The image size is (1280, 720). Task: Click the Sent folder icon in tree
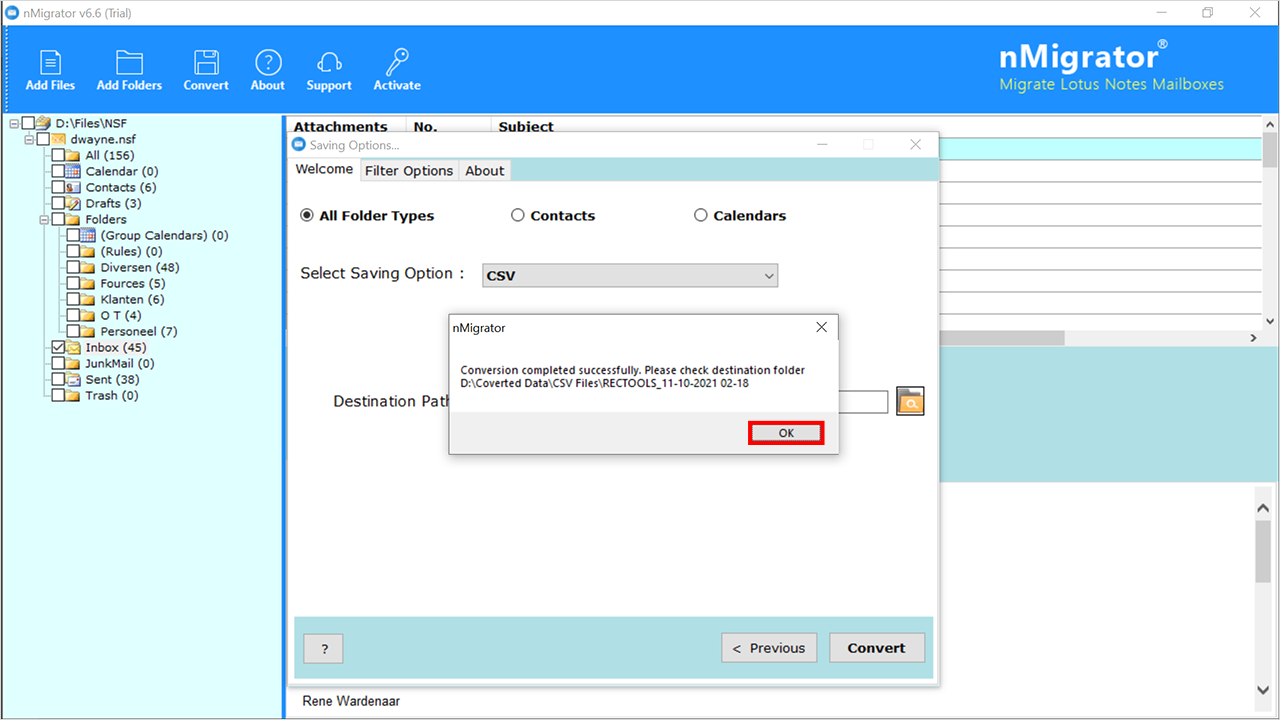[x=73, y=379]
